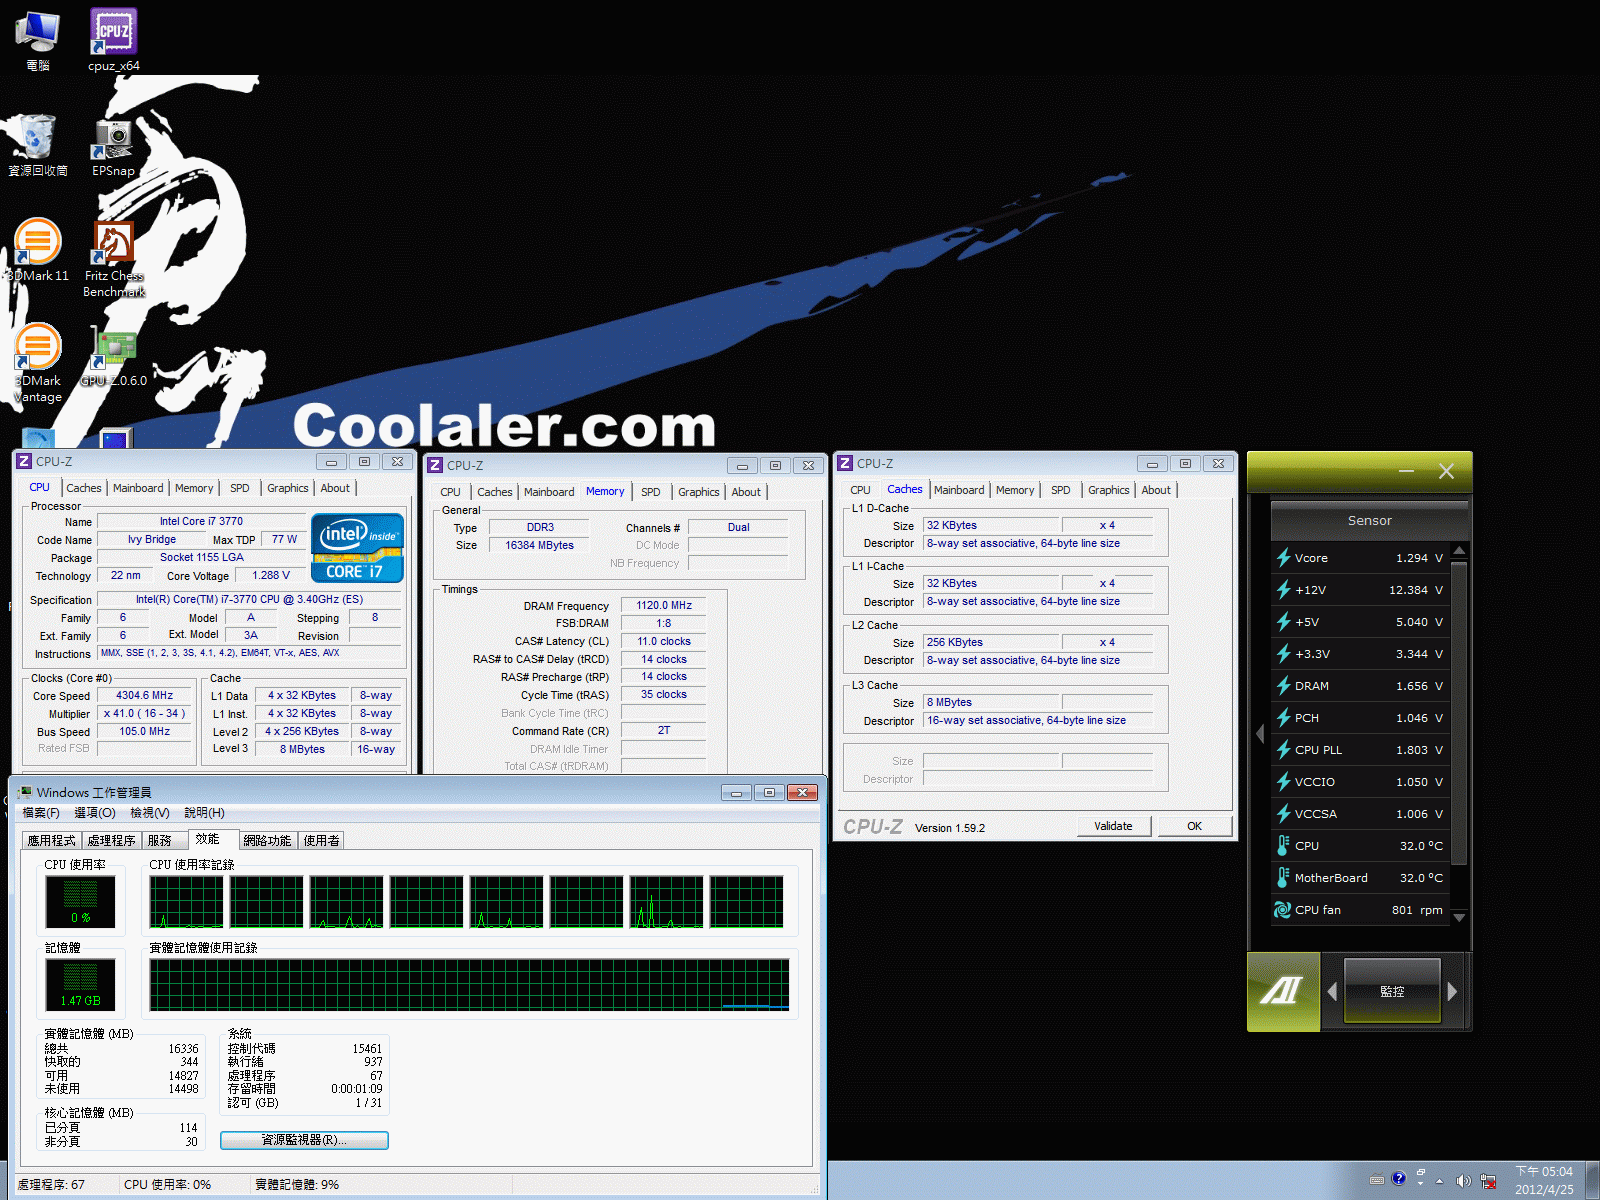Open 資源監視器 Resource Monitor button
The height and width of the screenshot is (1200, 1600).
304,1140
